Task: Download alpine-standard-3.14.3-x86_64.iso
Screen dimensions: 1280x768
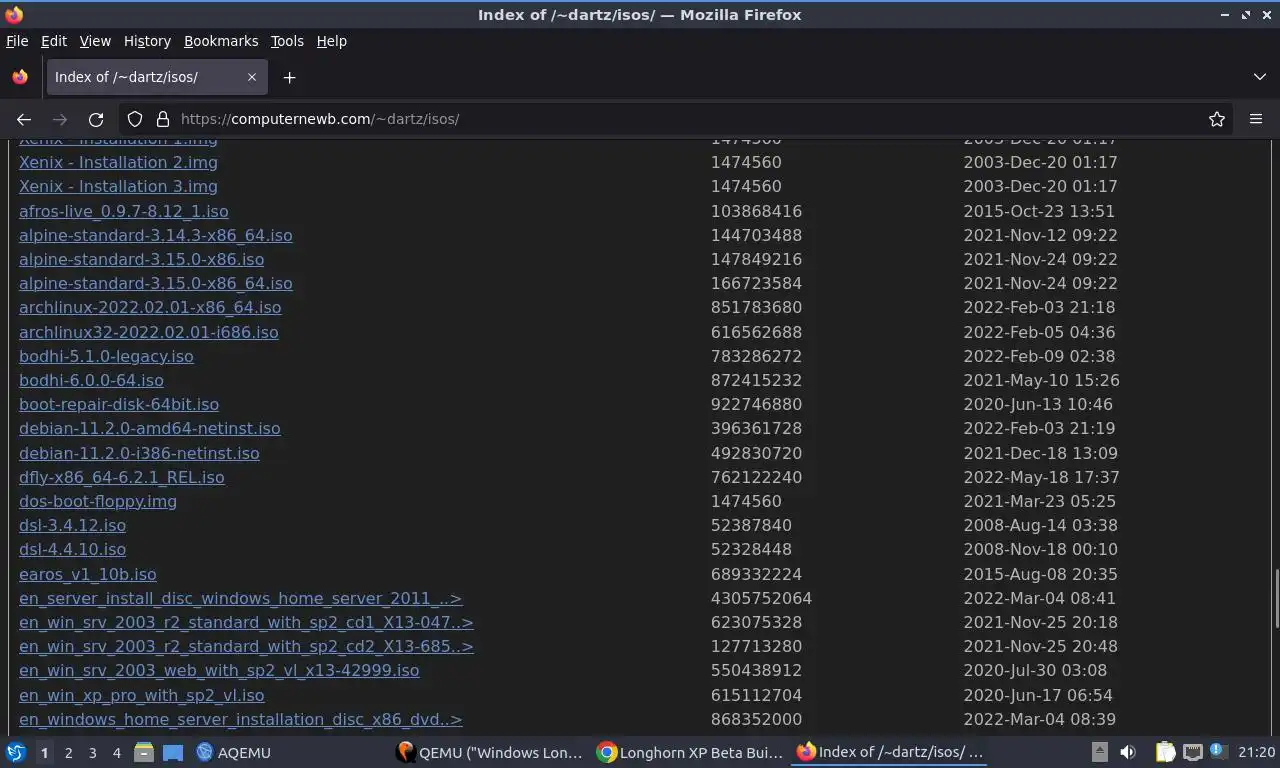Action: click(156, 235)
